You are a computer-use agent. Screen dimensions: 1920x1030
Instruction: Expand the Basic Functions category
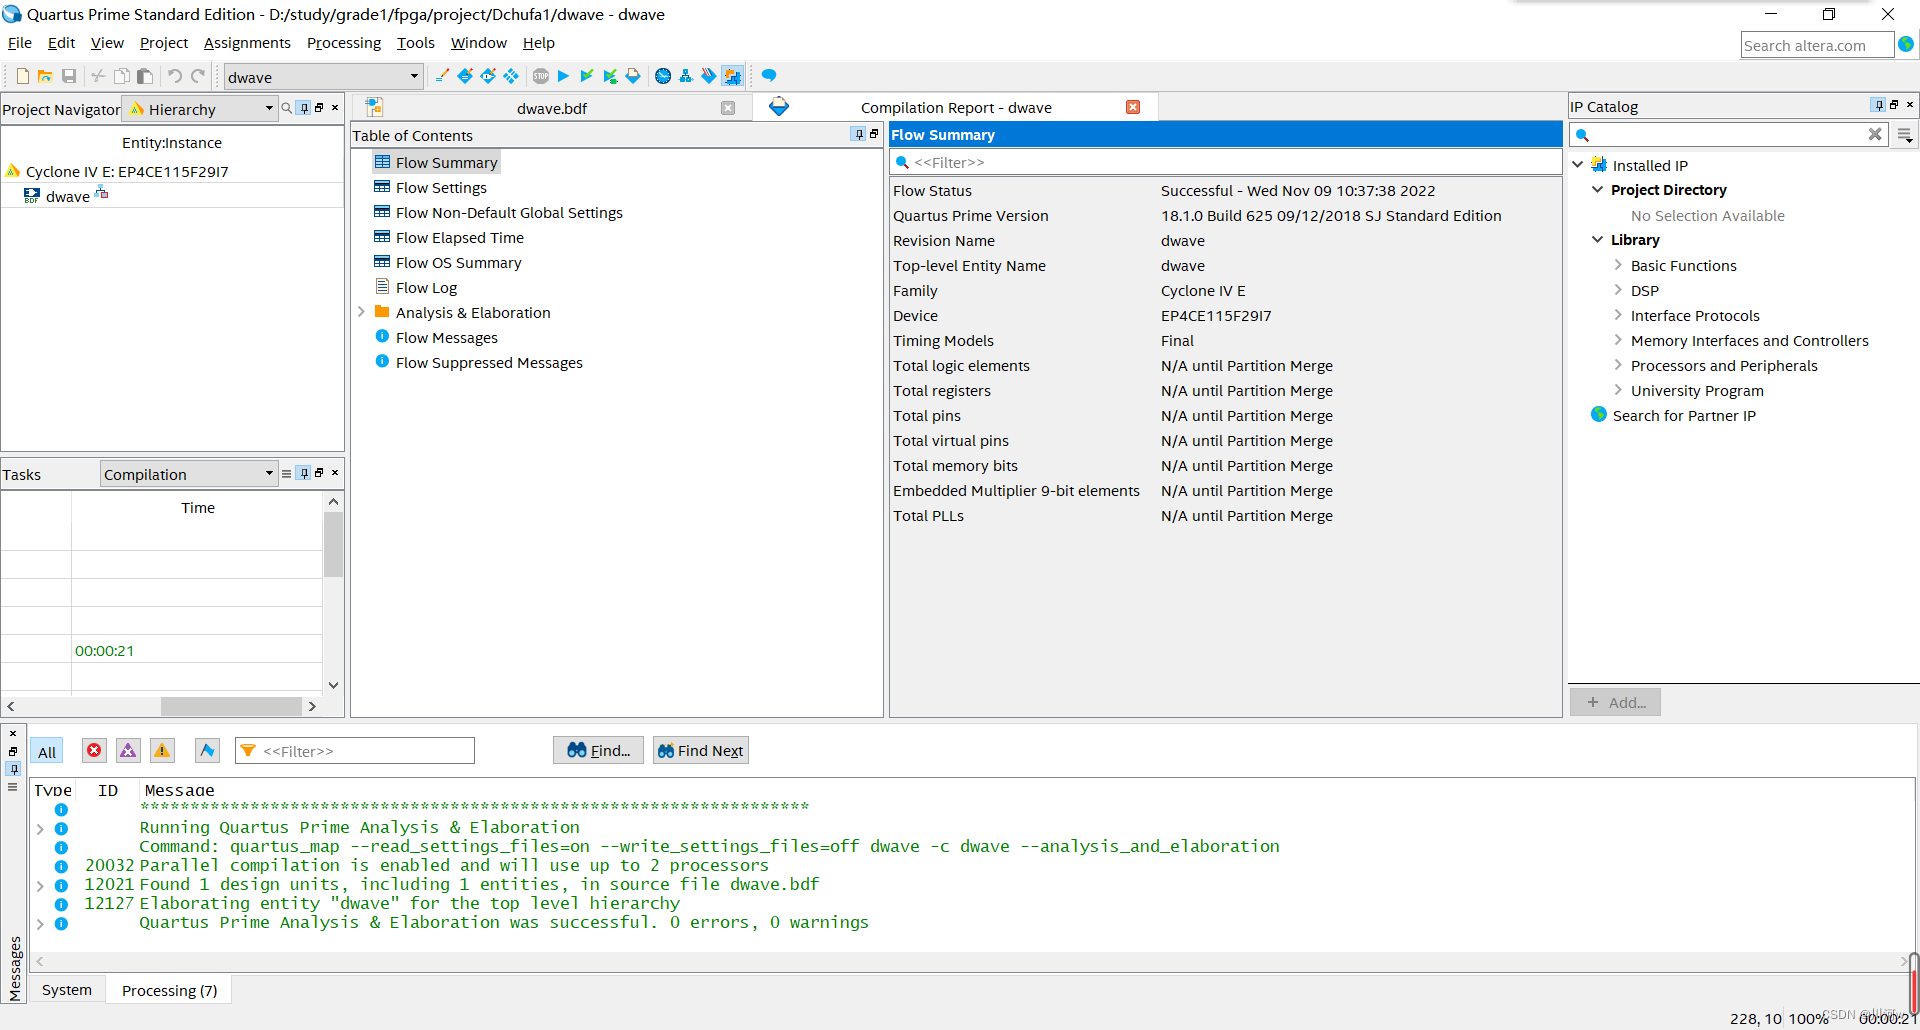pos(1618,265)
